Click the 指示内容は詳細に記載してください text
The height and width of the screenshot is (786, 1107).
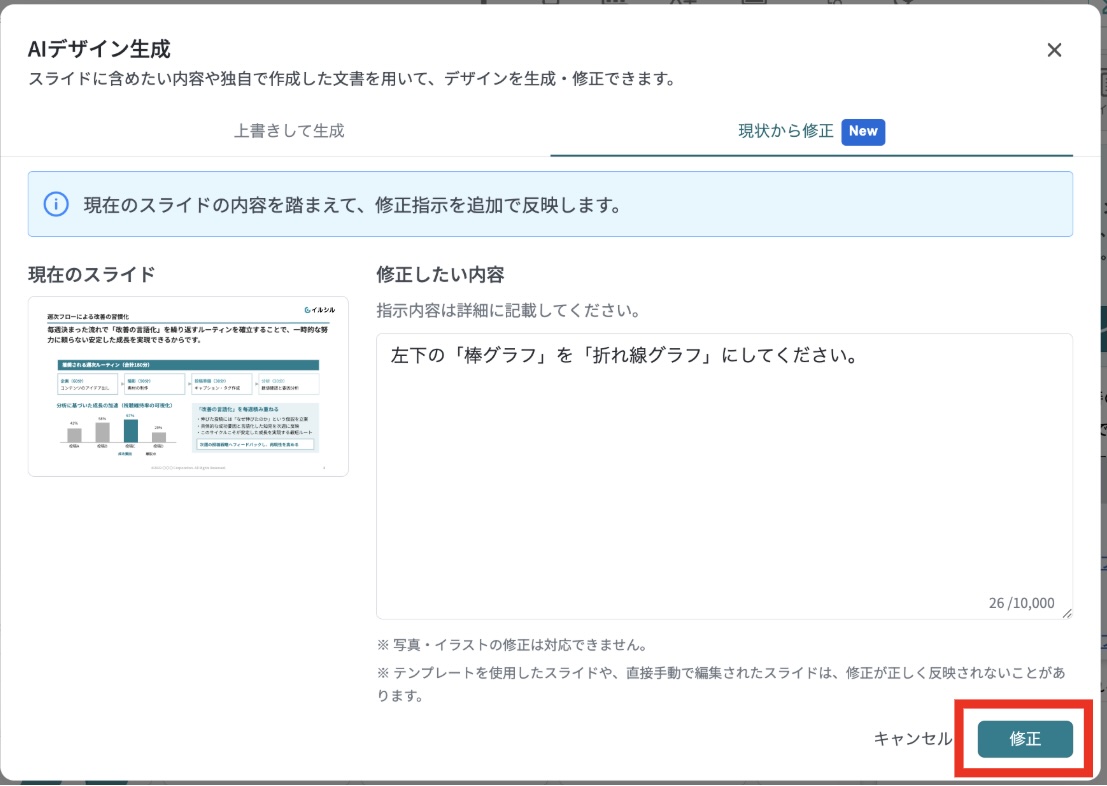pyautogui.click(x=509, y=311)
